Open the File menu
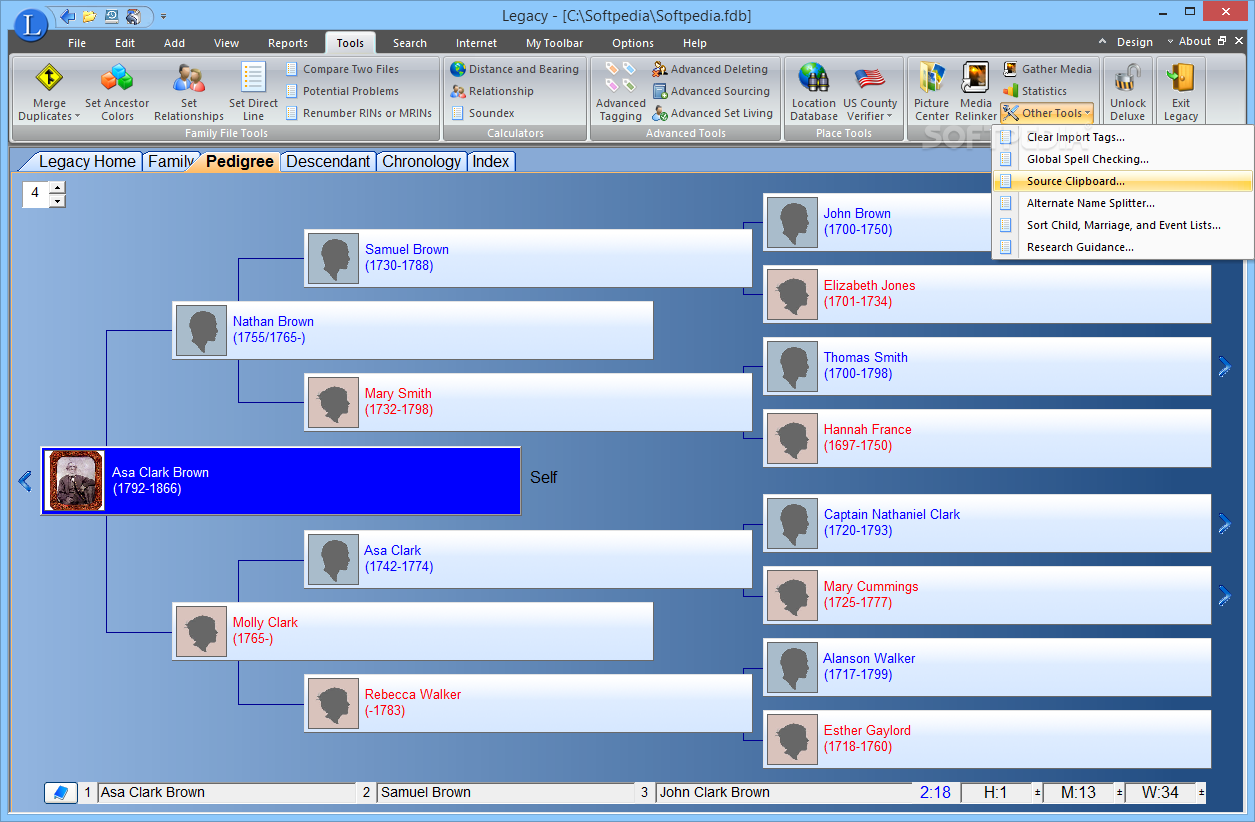1255x822 pixels. (x=77, y=43)
